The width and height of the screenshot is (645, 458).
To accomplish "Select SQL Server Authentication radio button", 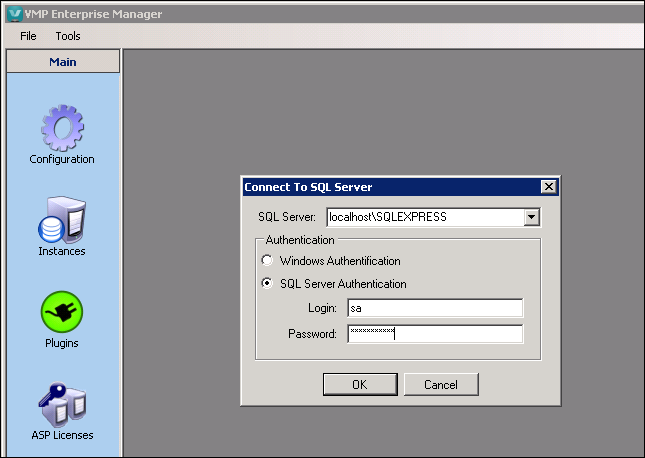I will [x=267, y=284].
